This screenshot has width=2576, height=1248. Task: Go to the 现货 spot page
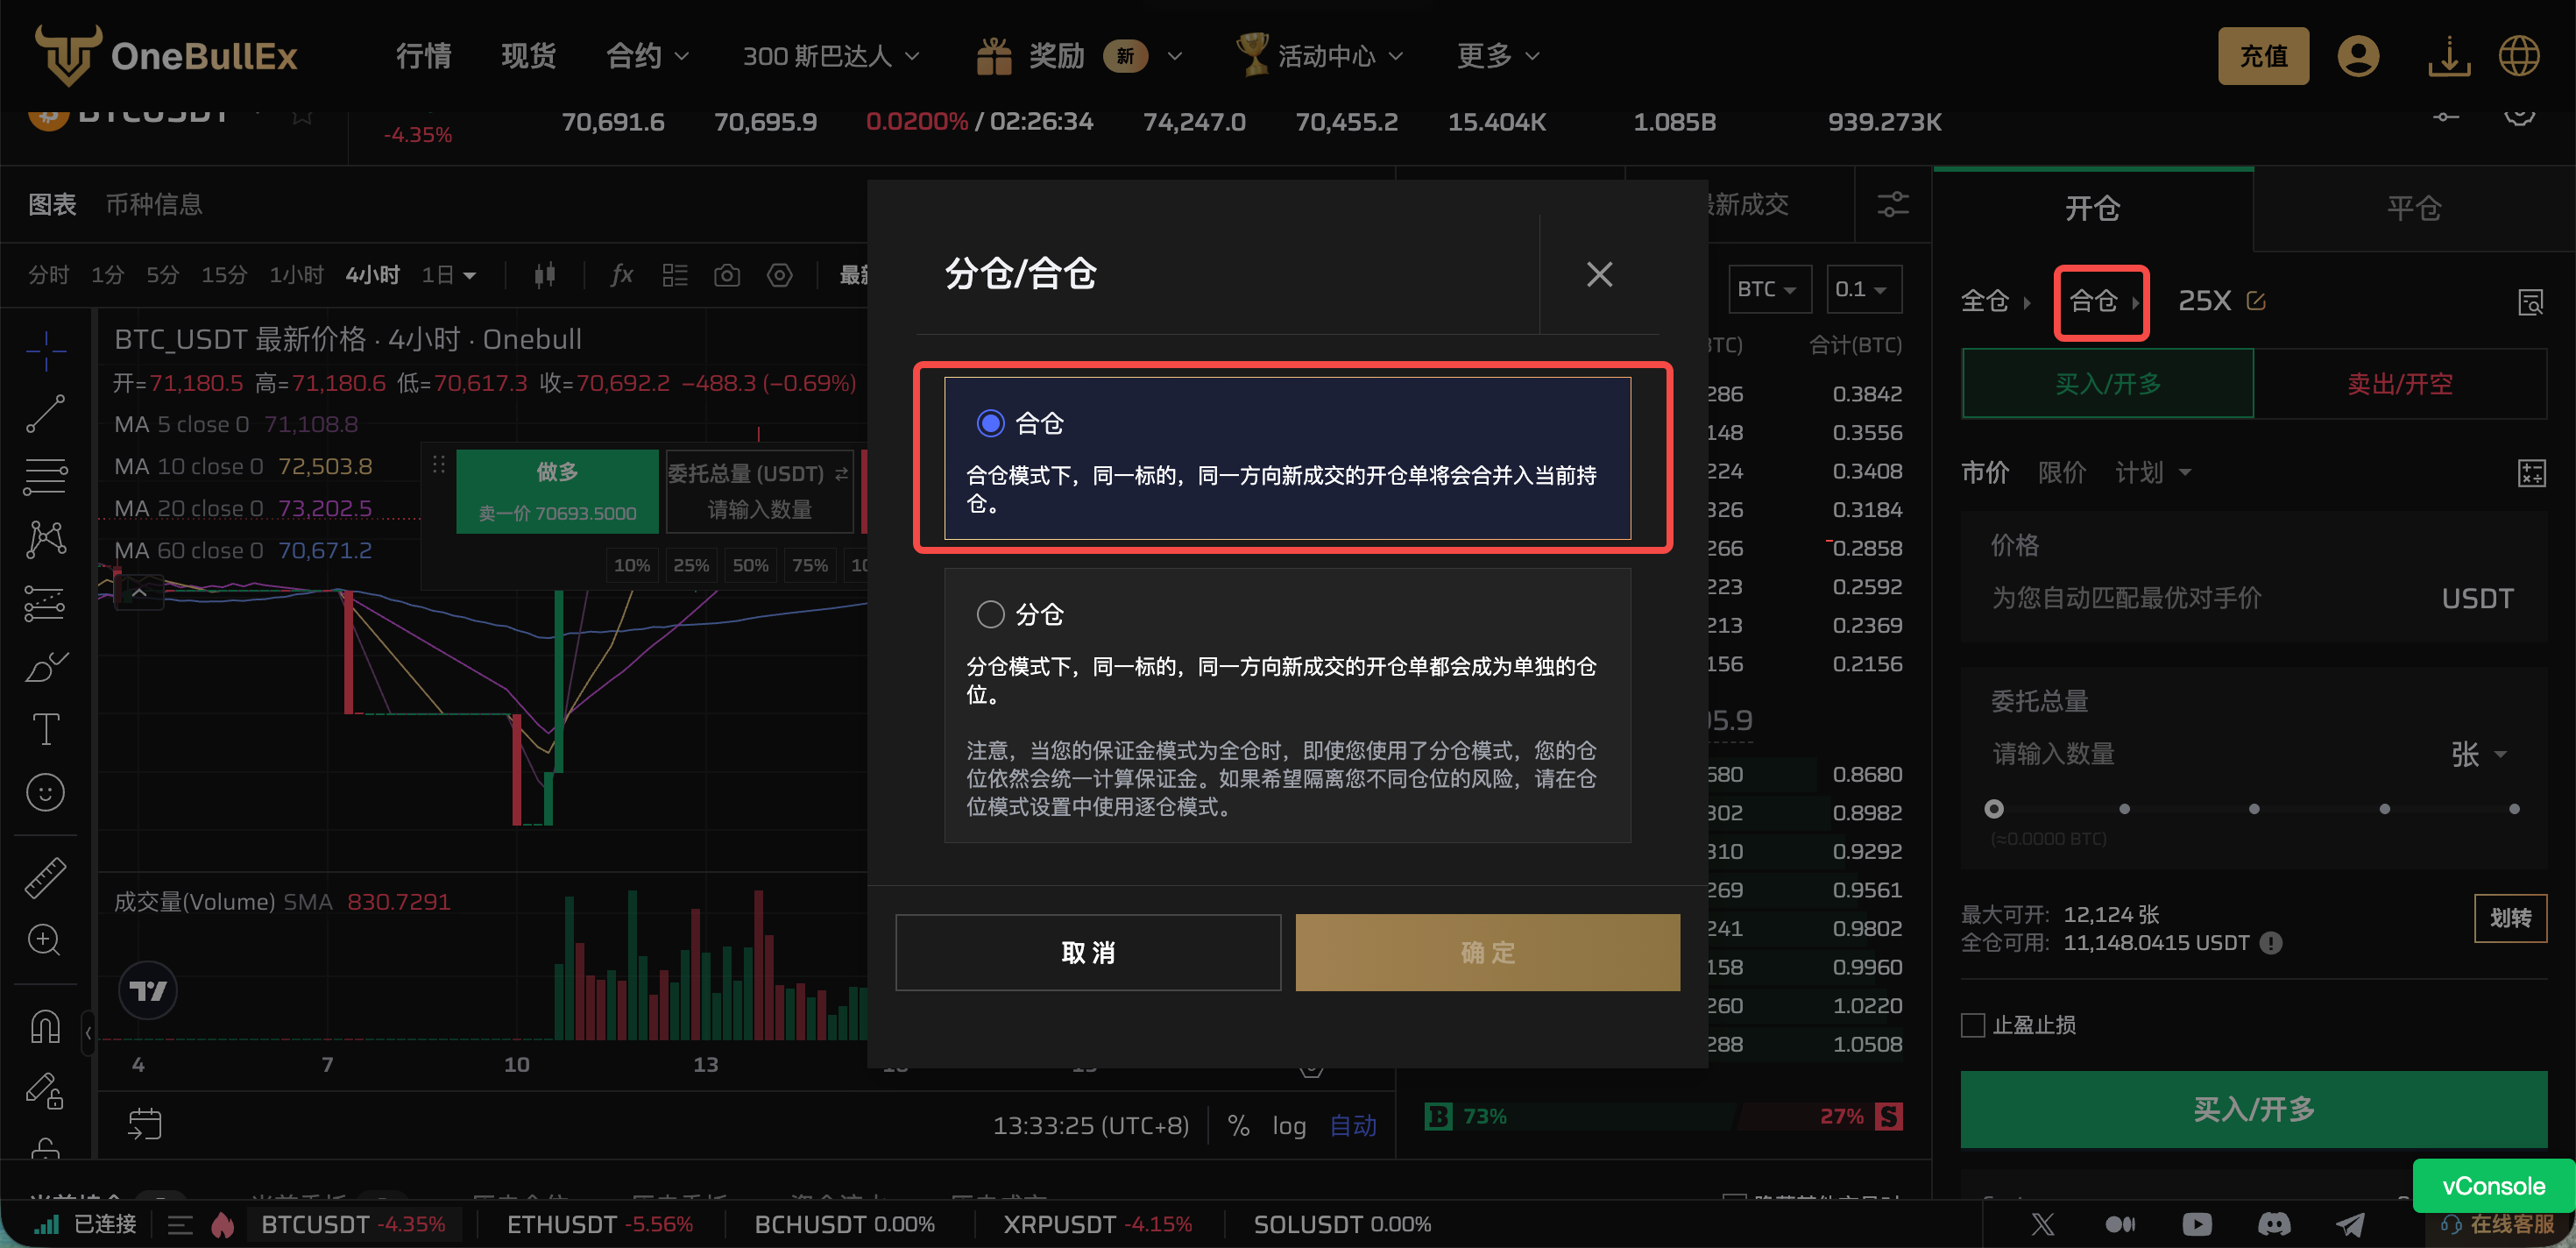point(528,56)
